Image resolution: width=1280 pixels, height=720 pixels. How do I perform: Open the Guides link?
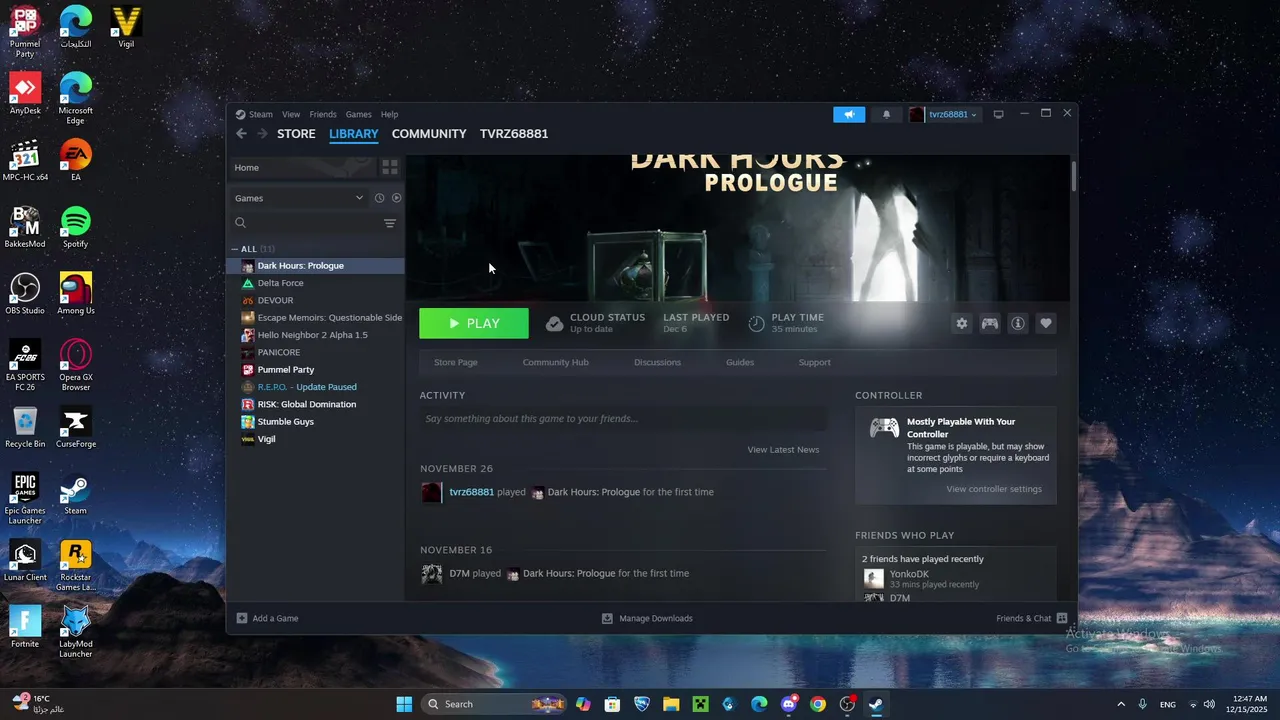click(740, 362)
